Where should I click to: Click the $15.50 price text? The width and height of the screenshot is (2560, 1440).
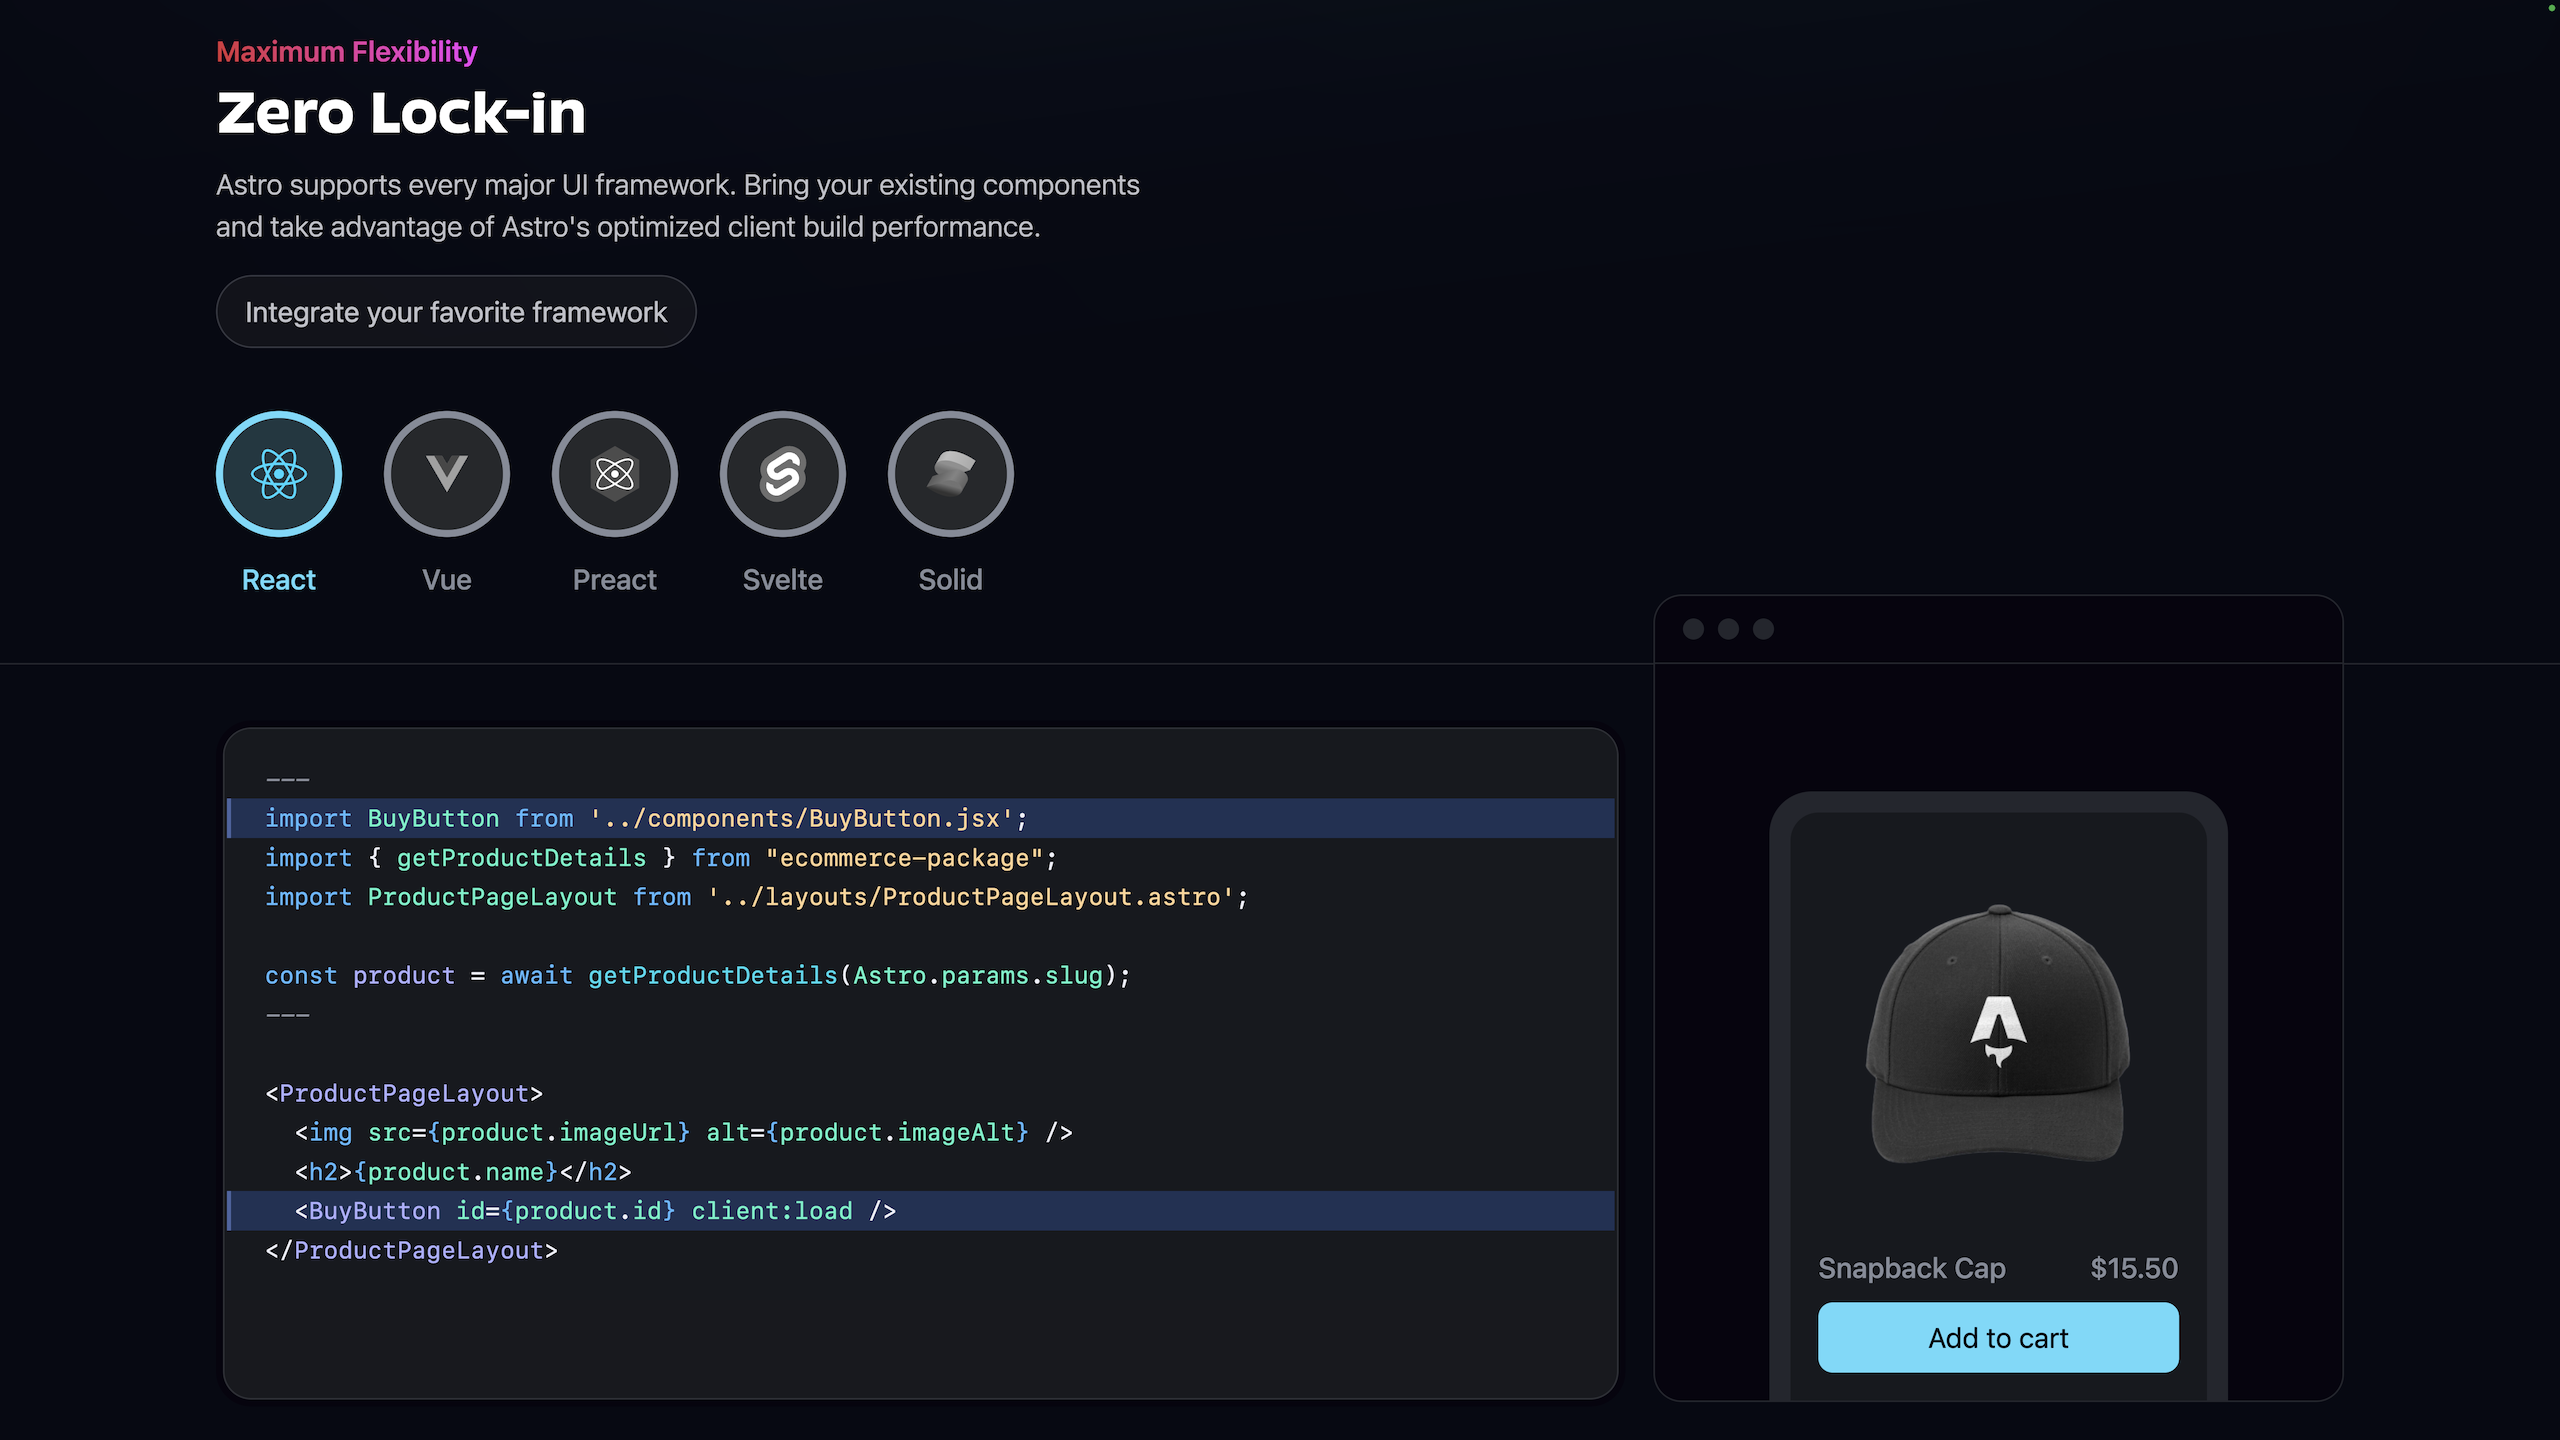pos(2133,1268)
